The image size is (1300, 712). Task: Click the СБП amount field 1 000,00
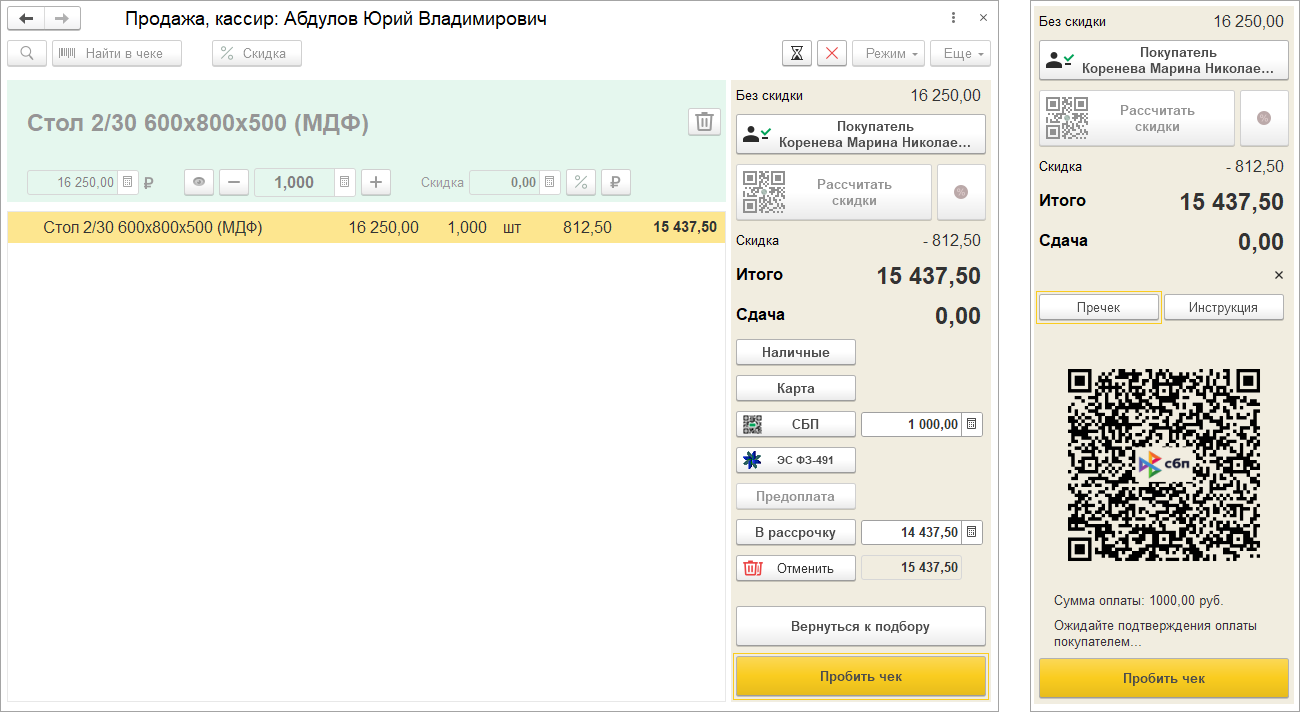[x=912, y=424]
